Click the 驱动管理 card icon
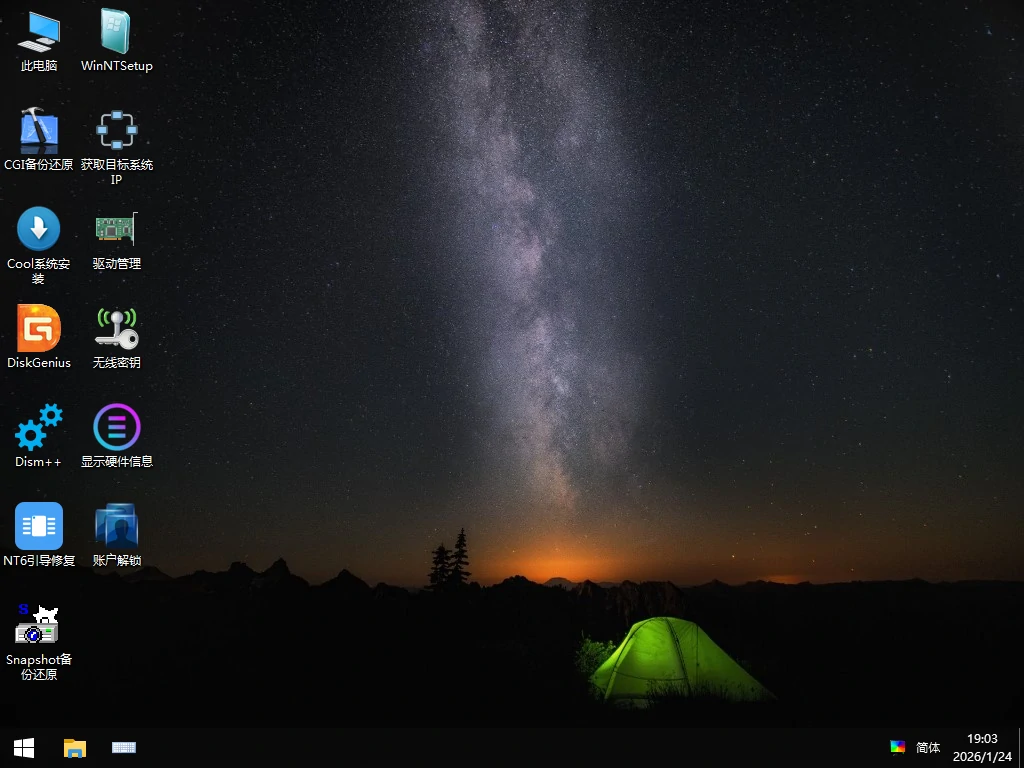This screenshot has width=1024, height=768. pyautogui.click(x=116, y=229)
